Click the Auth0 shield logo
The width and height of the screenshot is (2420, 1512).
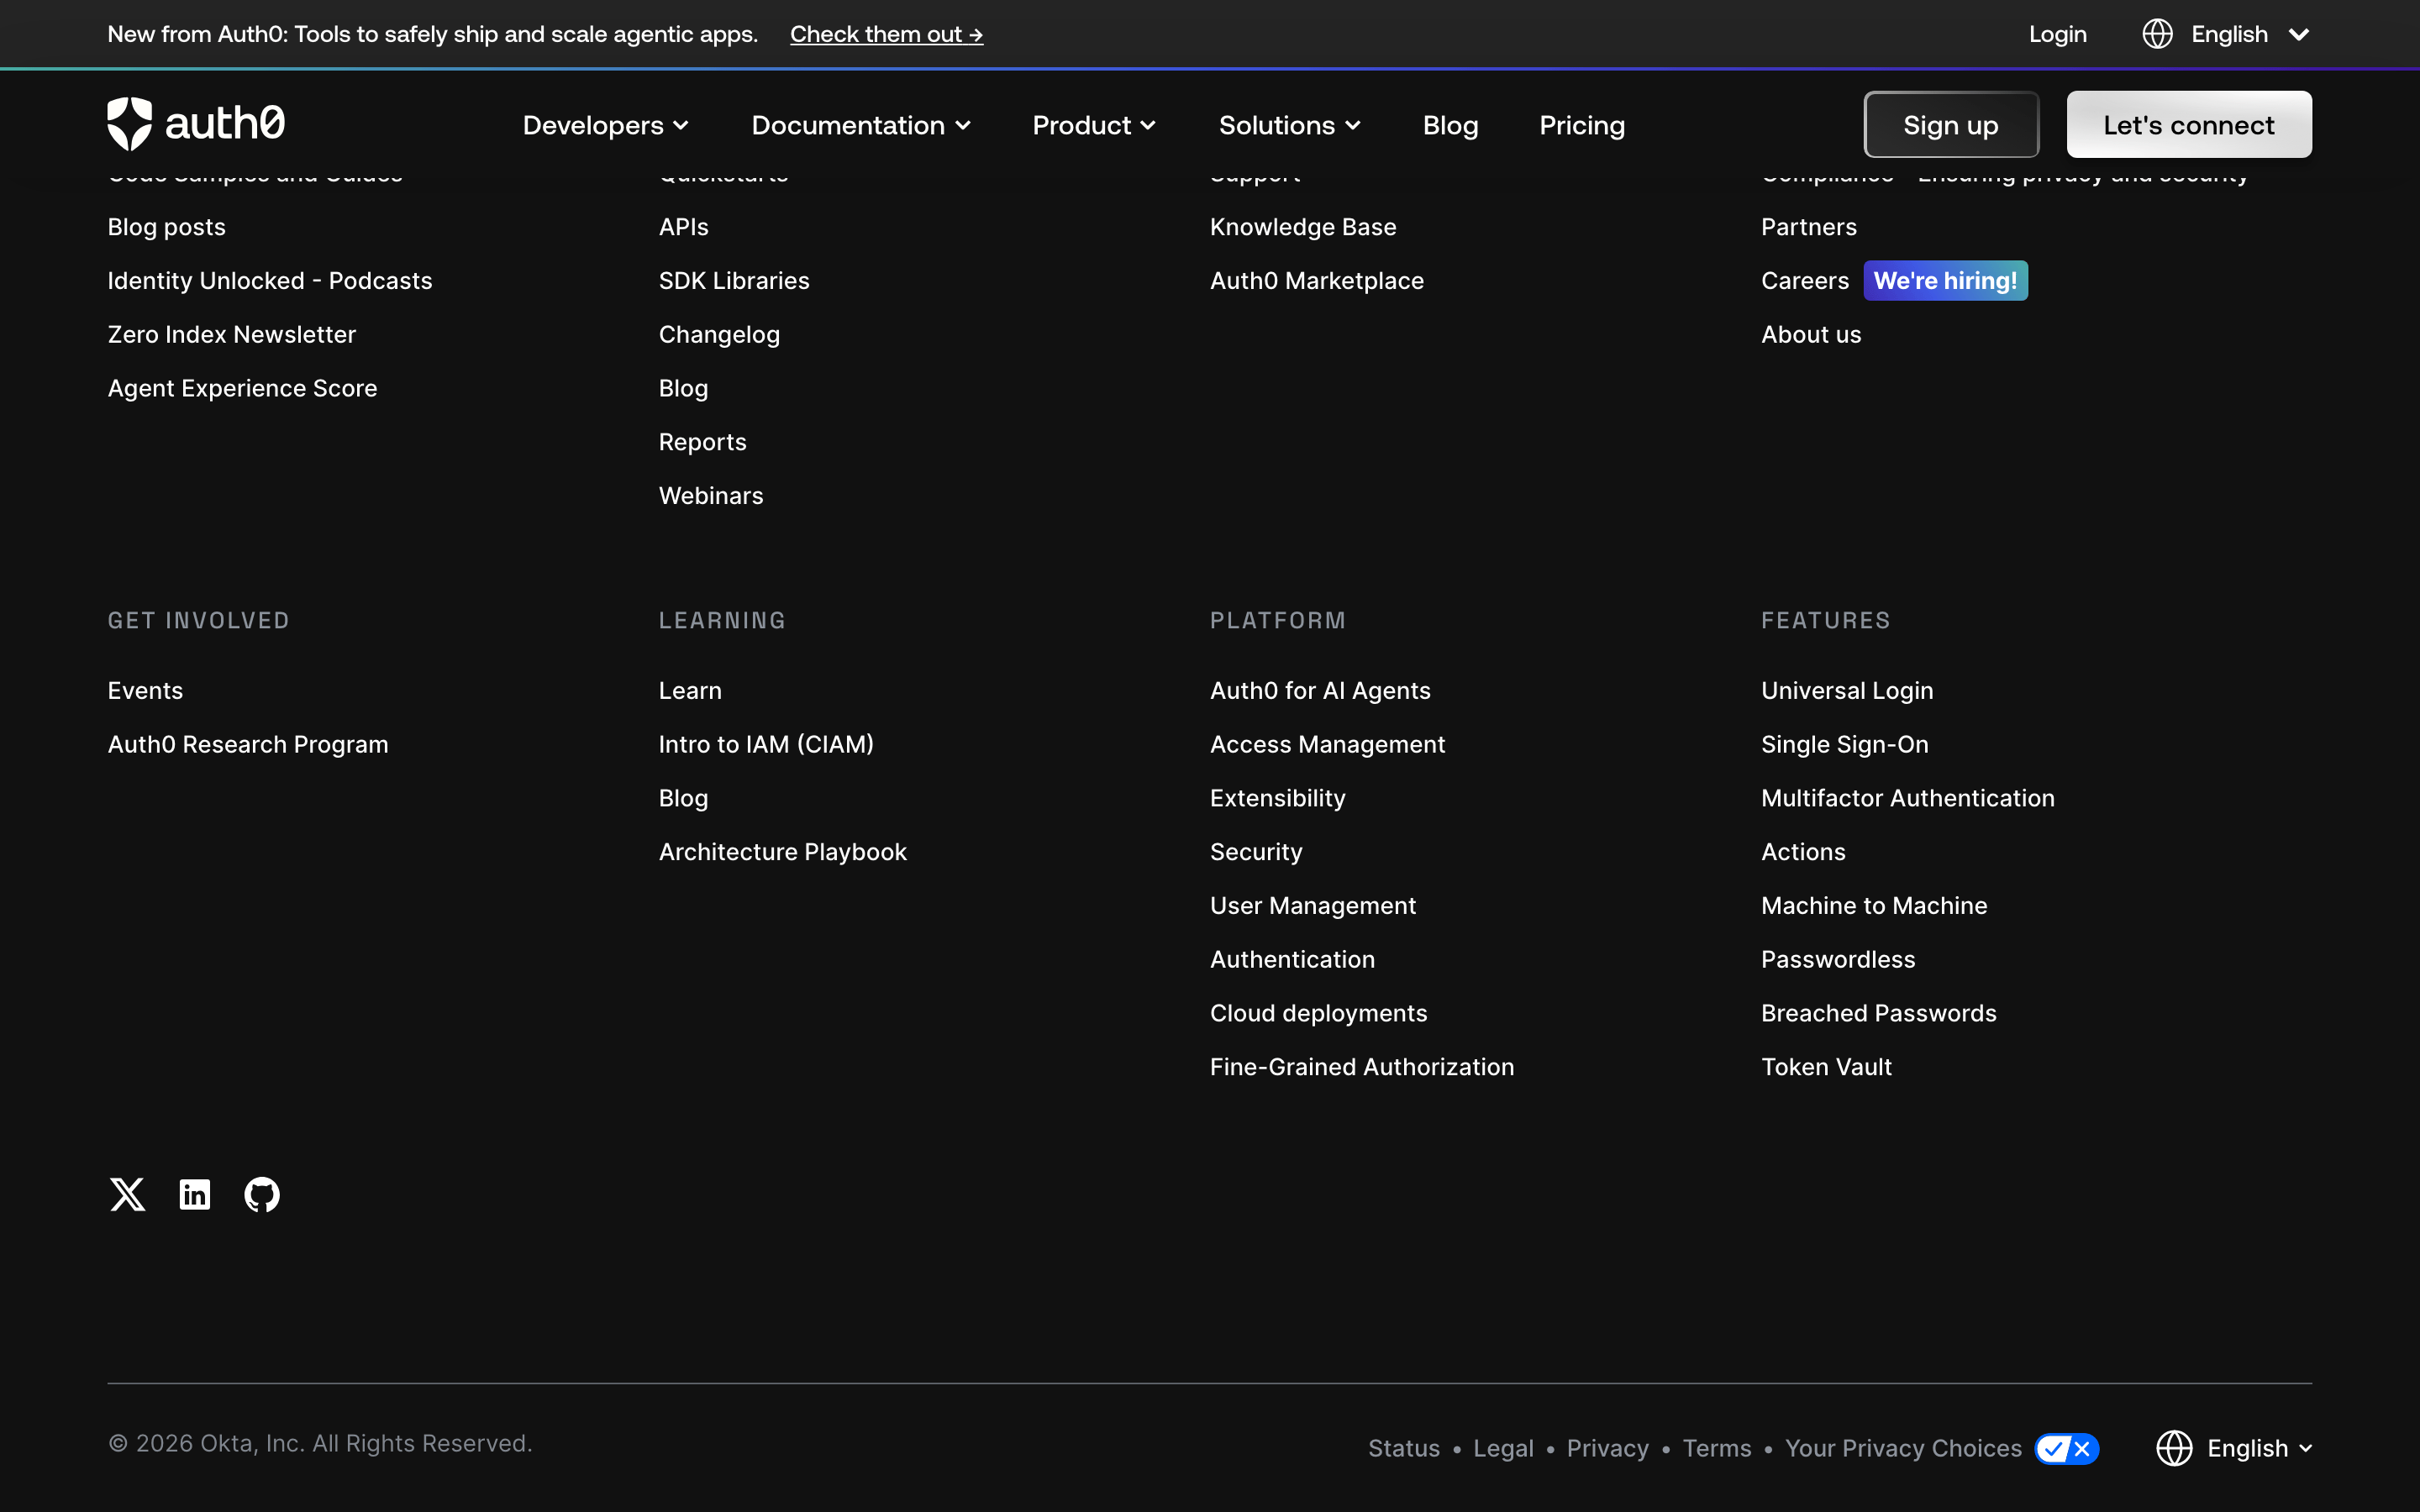(130, 124)
